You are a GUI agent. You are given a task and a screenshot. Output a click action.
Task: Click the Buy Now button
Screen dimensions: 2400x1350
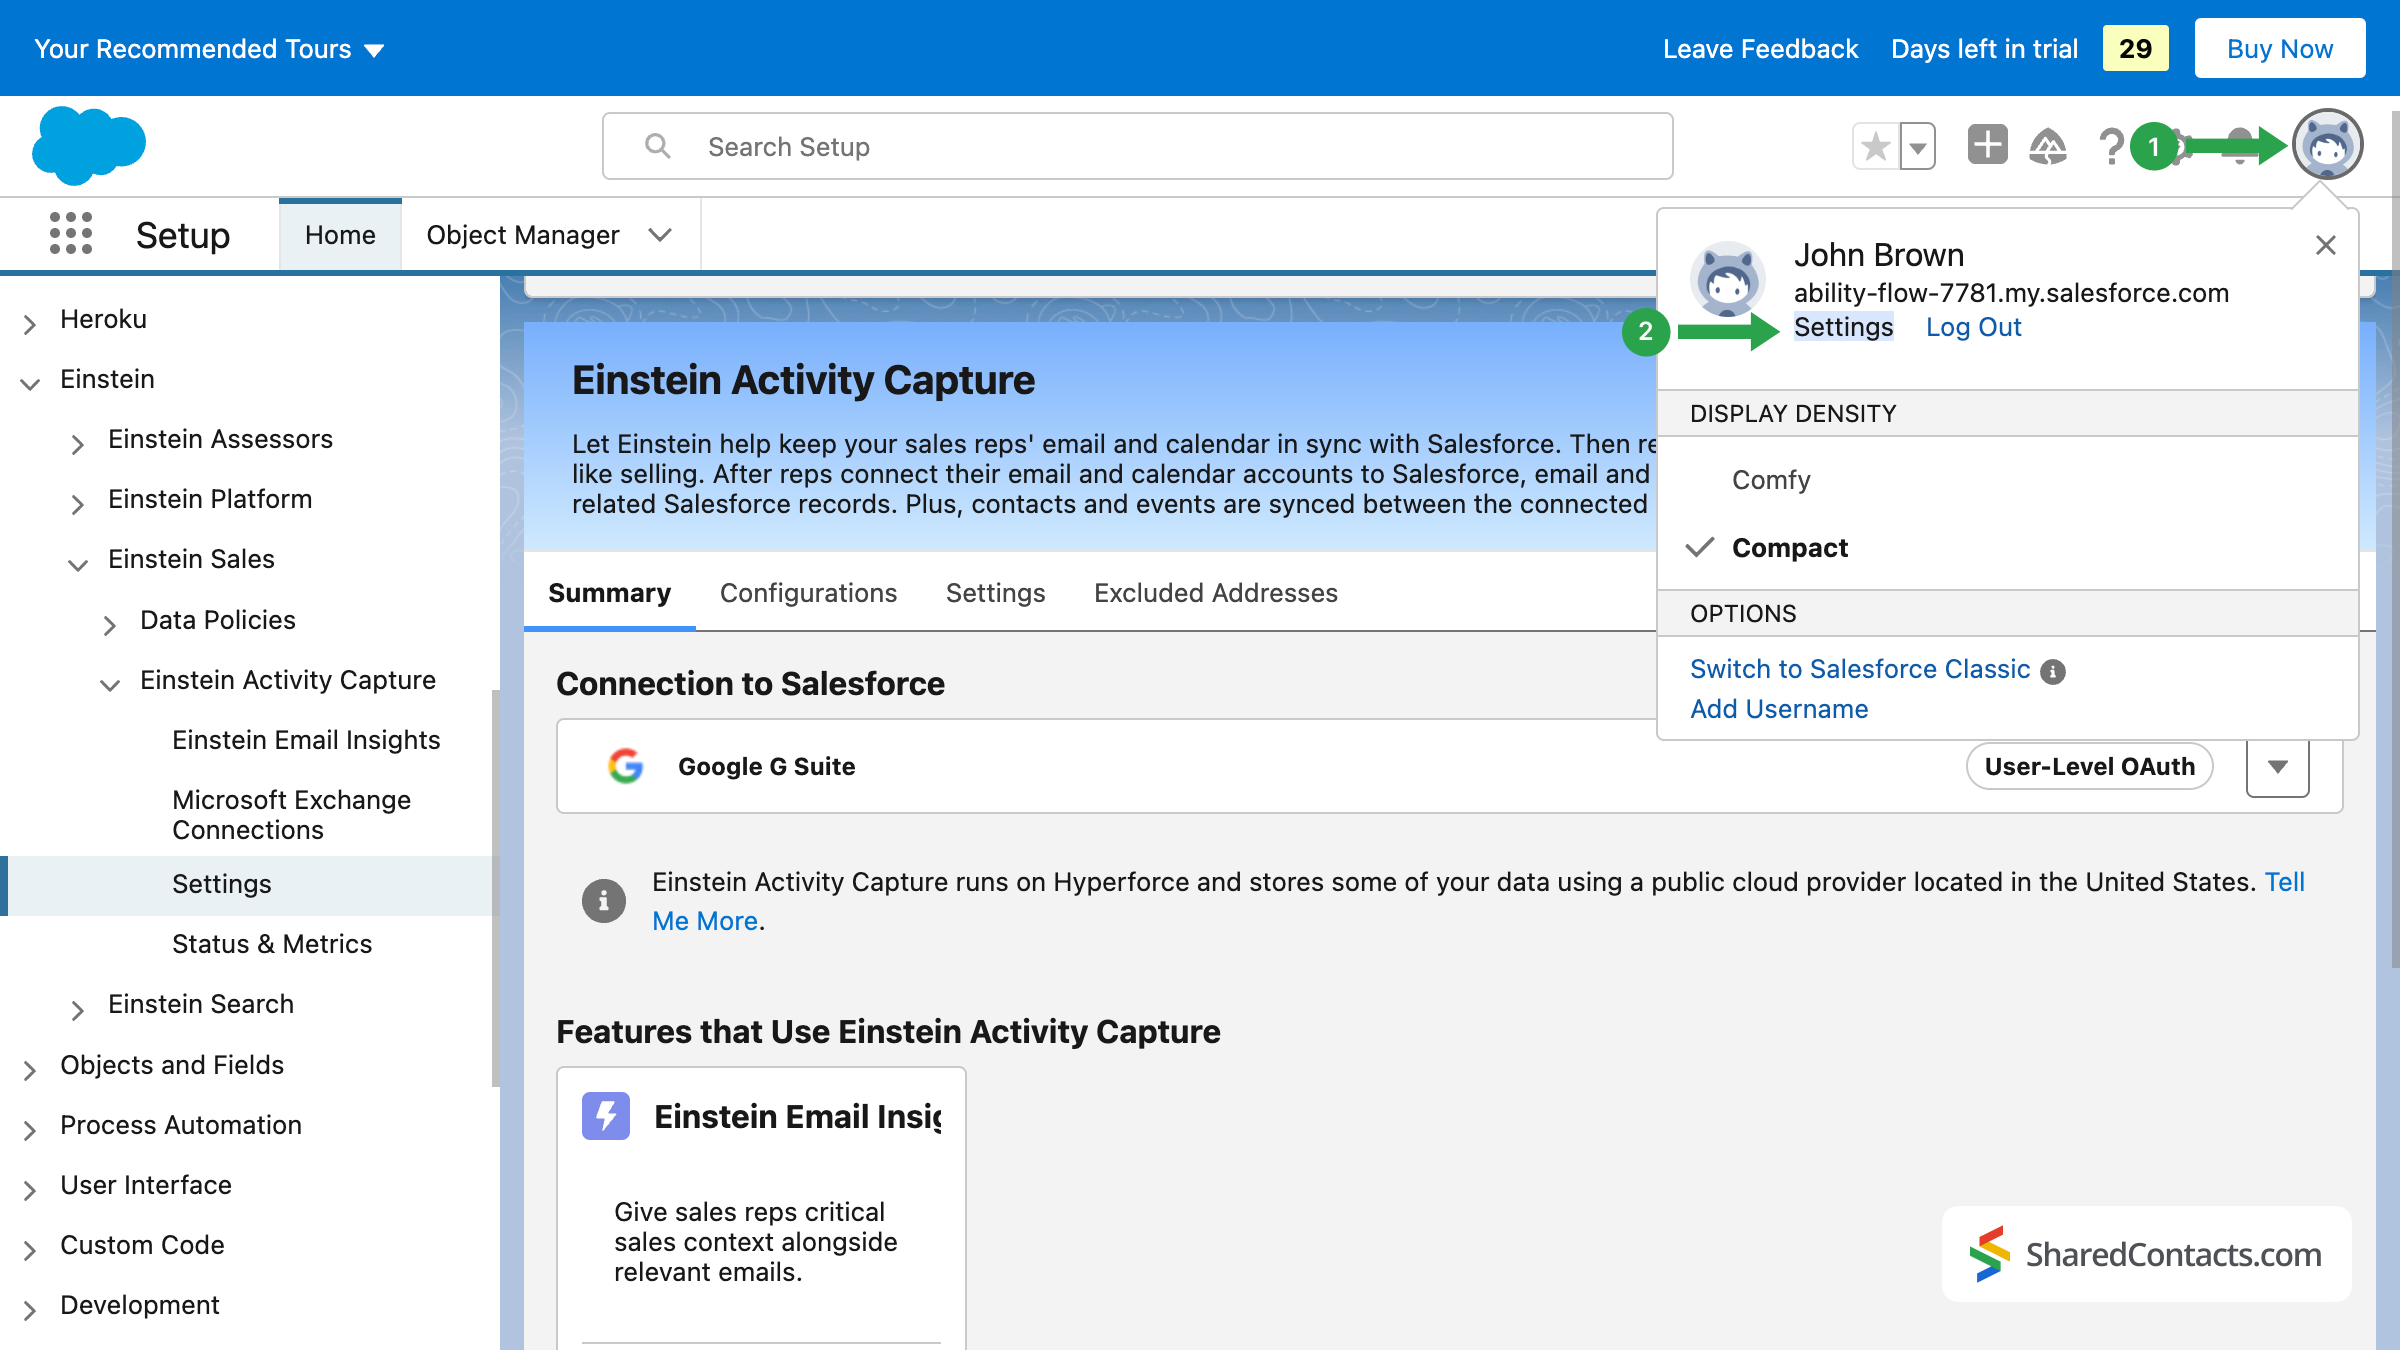pos(2279,48)
